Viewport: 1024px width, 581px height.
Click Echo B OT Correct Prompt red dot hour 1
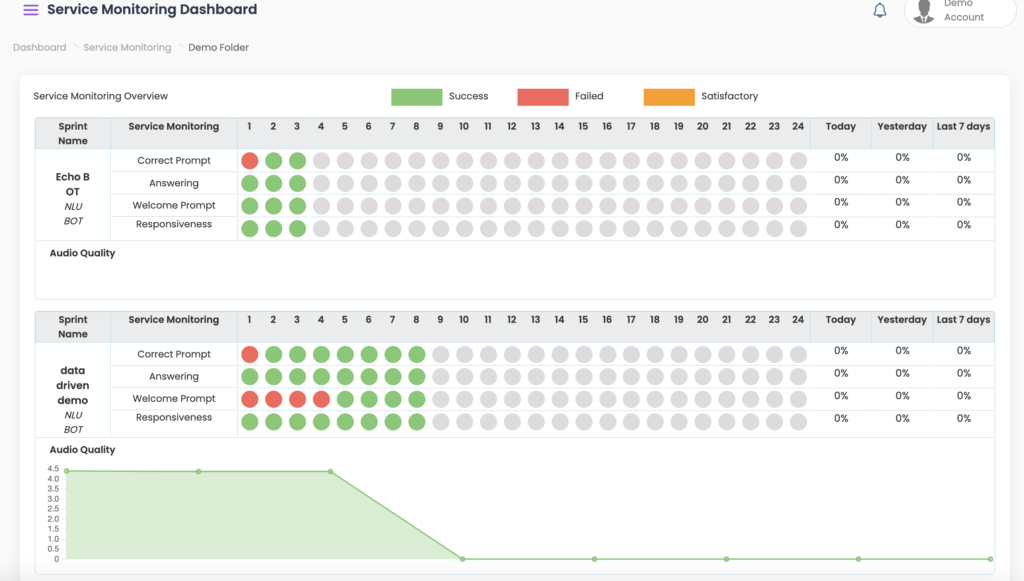tap(249, 161)
